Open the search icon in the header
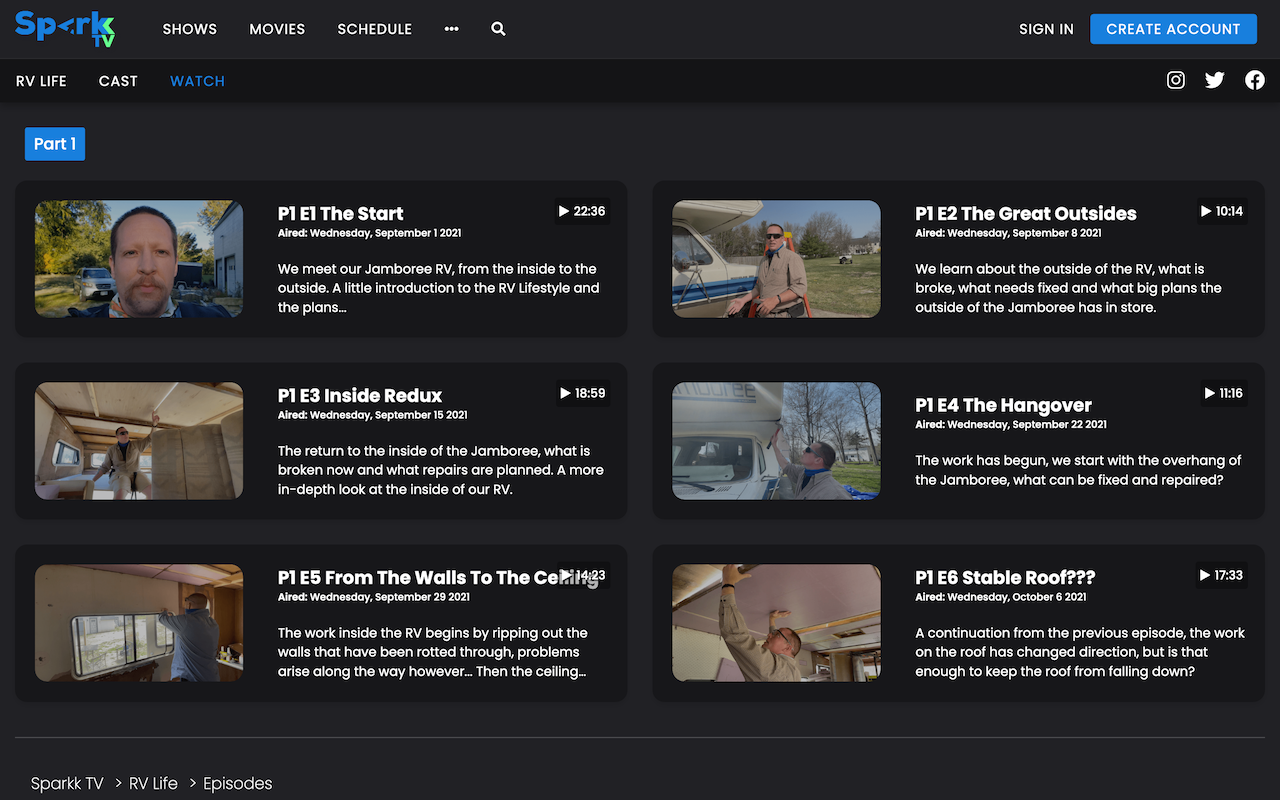This screenshot has height=800, width=1280. [x=498, y=29]
